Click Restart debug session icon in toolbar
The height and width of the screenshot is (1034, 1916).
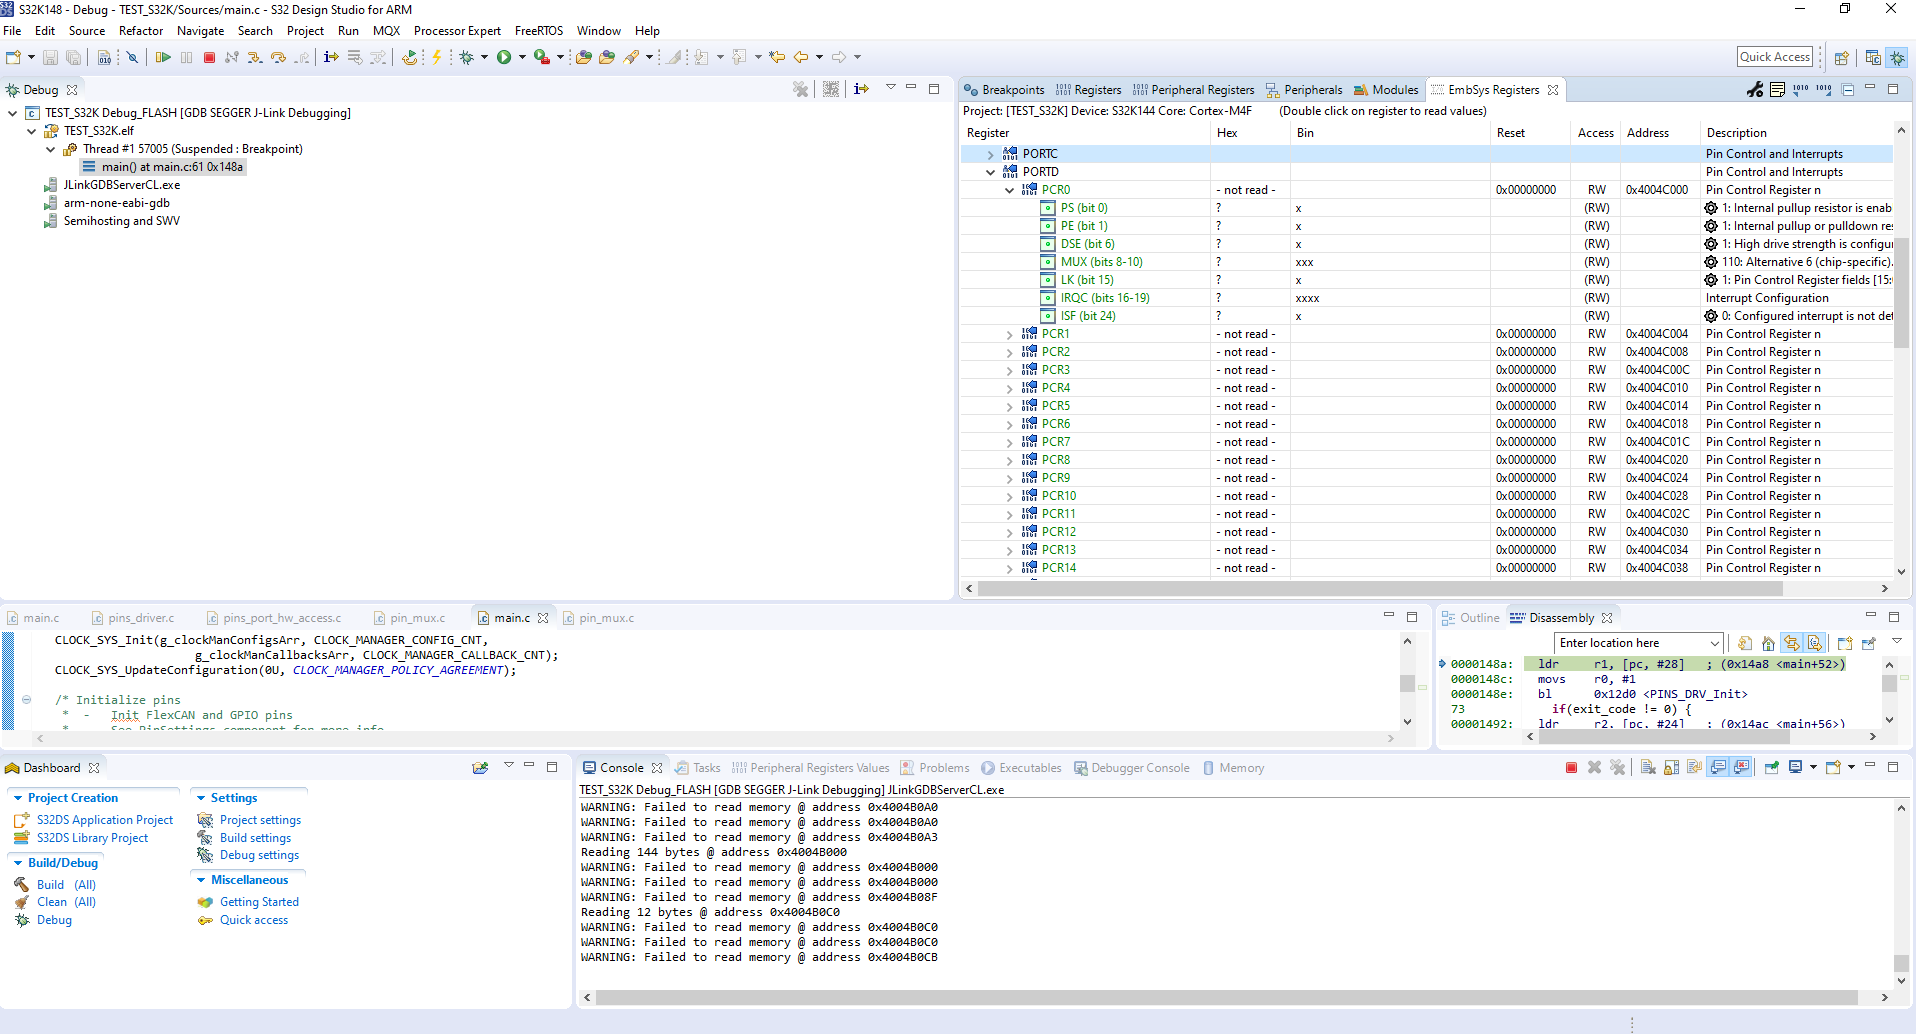pos(409,58)
